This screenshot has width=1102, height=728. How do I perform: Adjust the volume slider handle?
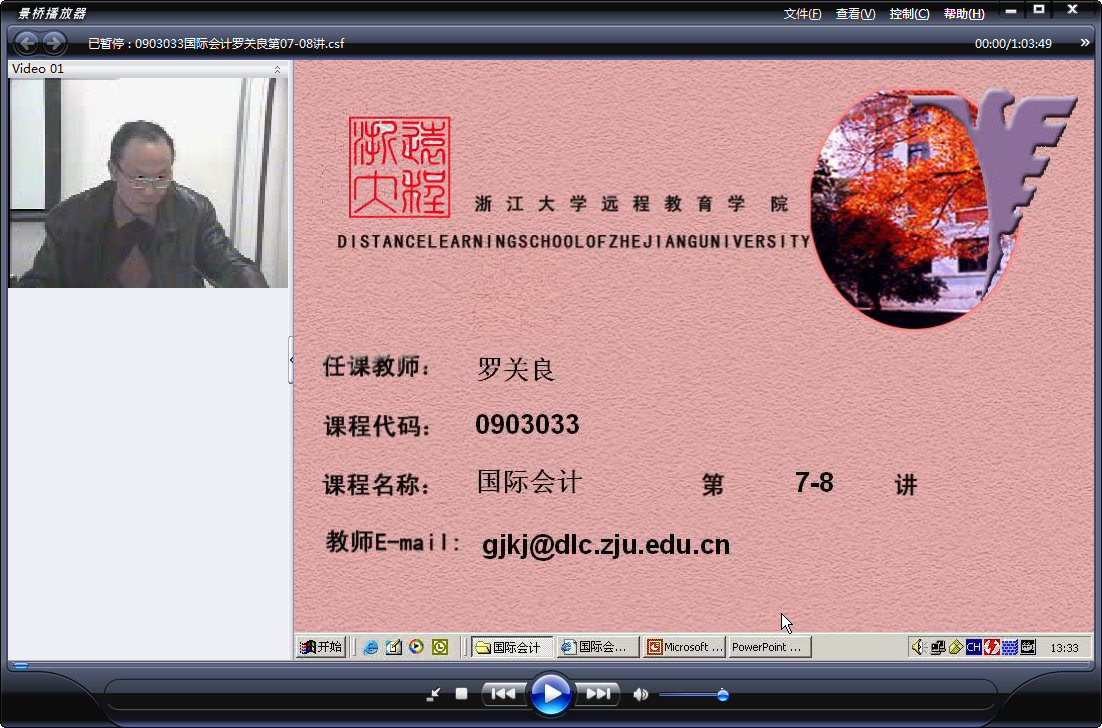(x=722, y=695)
